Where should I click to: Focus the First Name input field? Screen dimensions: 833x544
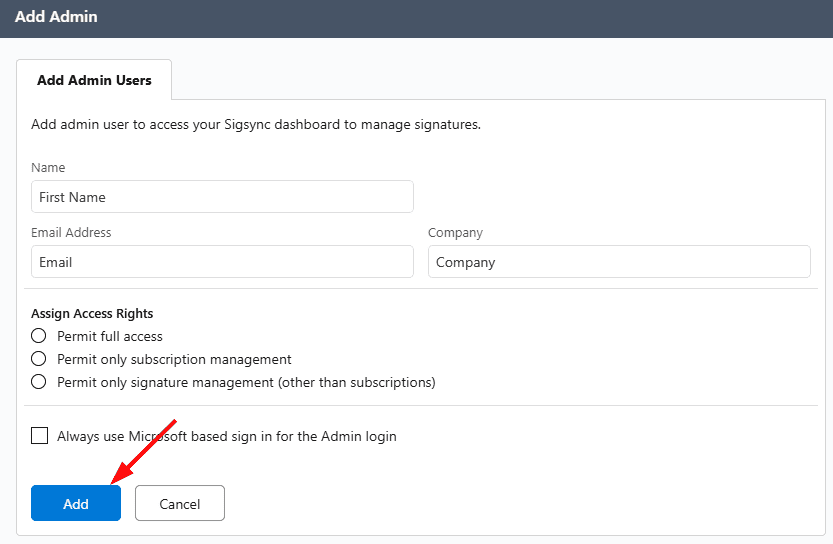[222, 197]
